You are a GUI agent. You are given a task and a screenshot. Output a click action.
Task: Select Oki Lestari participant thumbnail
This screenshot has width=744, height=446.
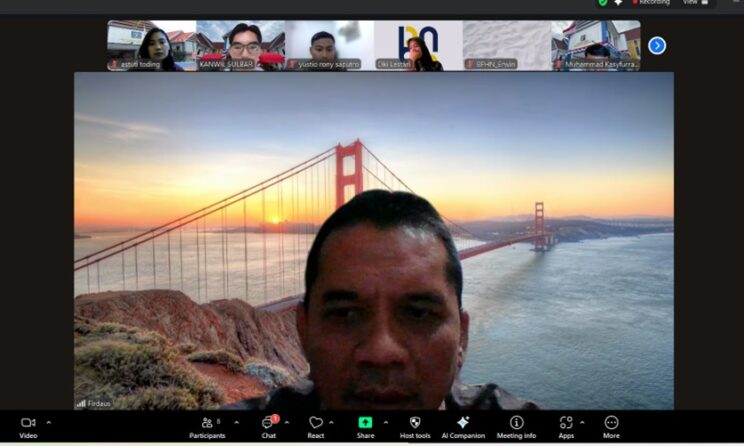click(x=418, y=46)
